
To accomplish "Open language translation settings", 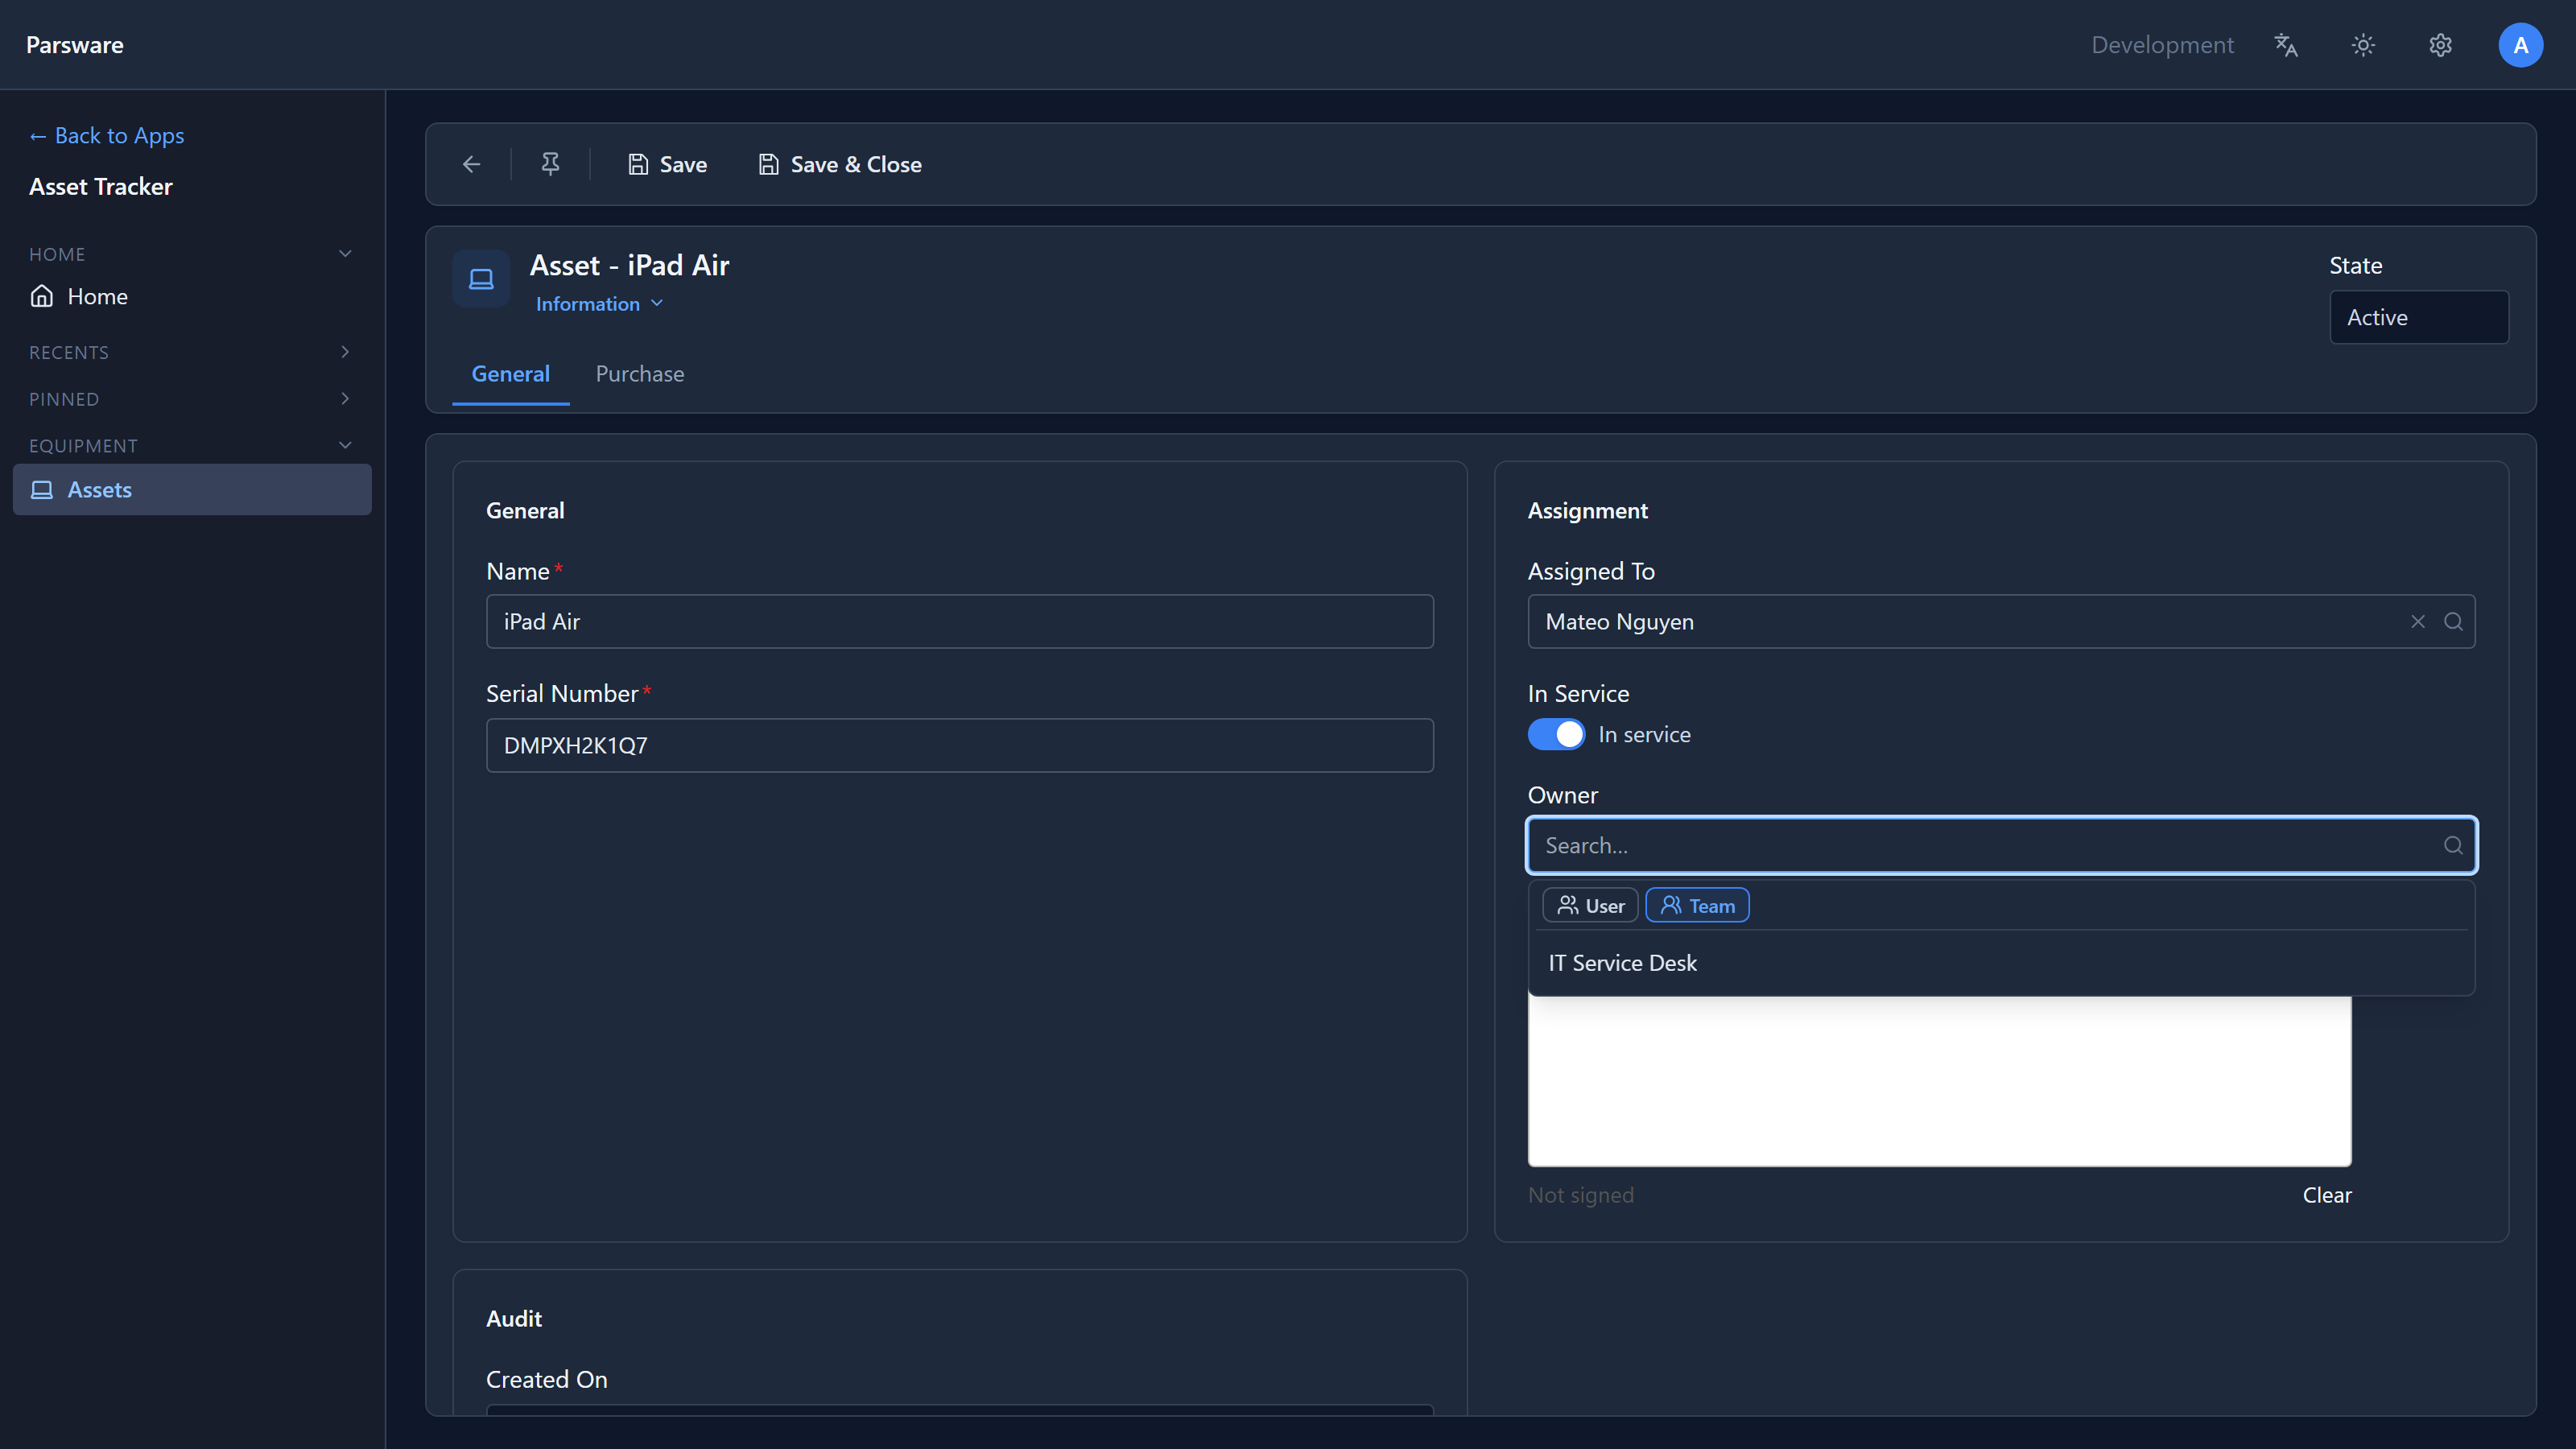I will [2285, 45].
